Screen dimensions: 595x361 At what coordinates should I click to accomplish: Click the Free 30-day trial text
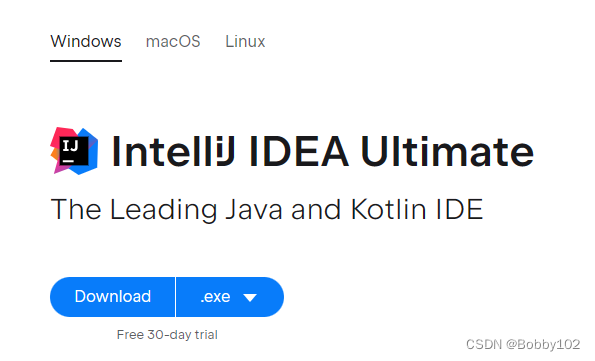[167, 335]
